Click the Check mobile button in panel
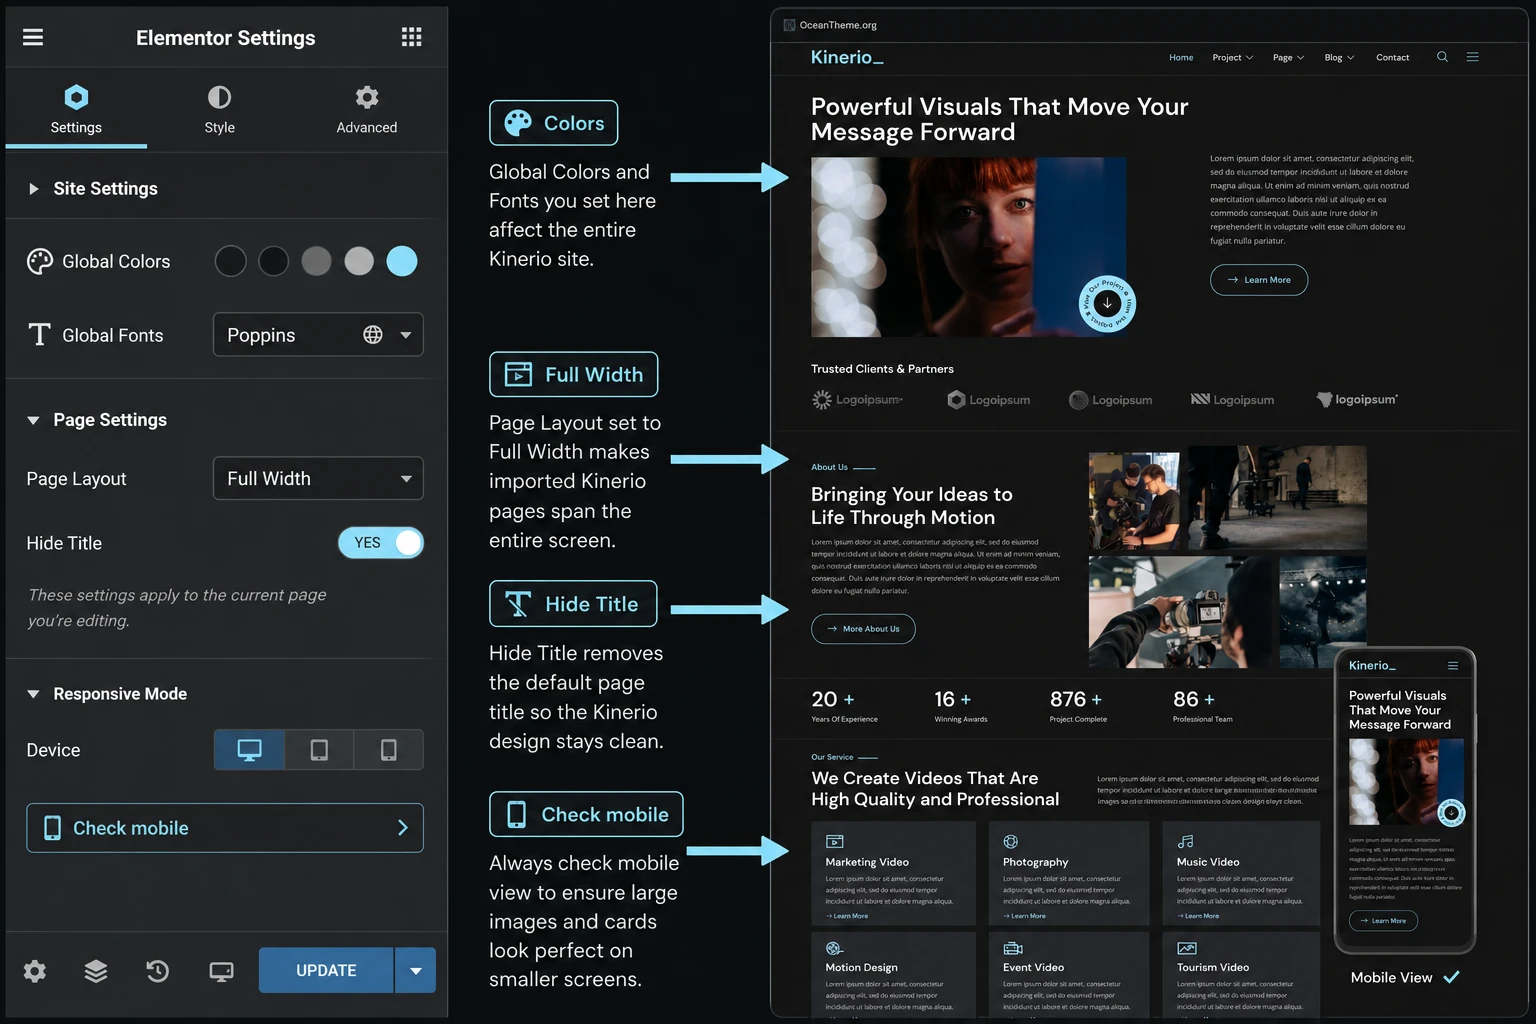This screenshot has width=1536, height=1024. click(225, 828)
